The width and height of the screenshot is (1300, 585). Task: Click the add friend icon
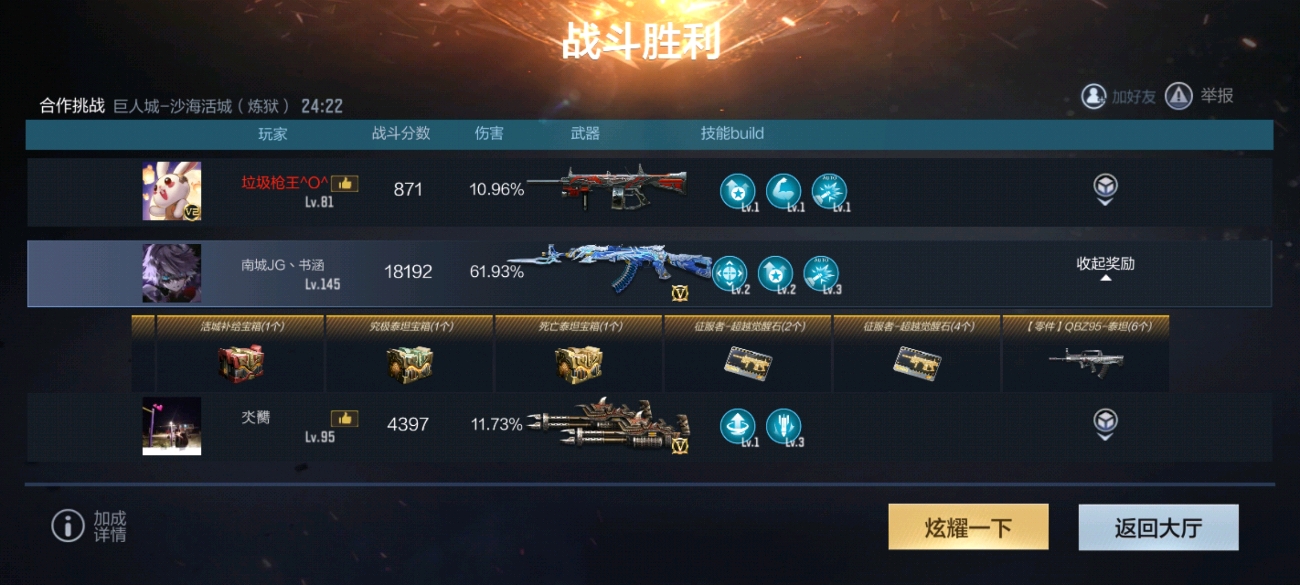(1094, 96)
